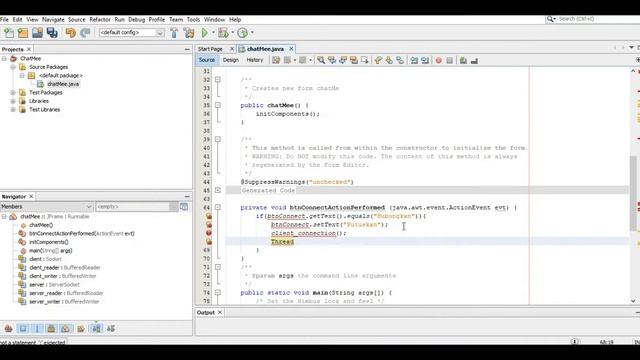Select the Source view button
This screenshot has width=640, height=360.
click(207, 60)
